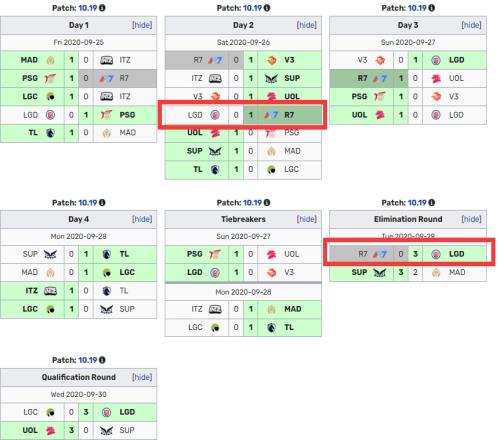This screenshot has height=440, width=500.
Task: Click the info icon beside Day 3 patch
Action: [x=432, y=8]
